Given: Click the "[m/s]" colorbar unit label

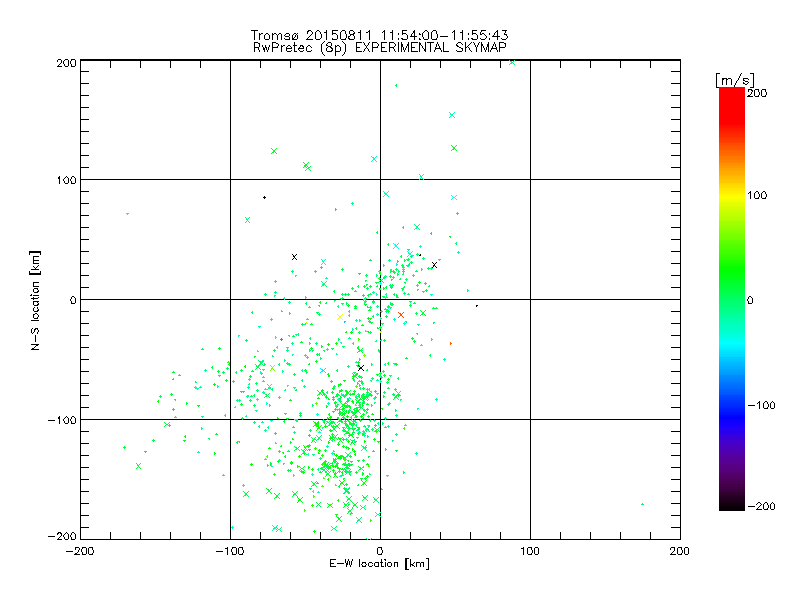Looking at the screenshot, I should [735, 80].
